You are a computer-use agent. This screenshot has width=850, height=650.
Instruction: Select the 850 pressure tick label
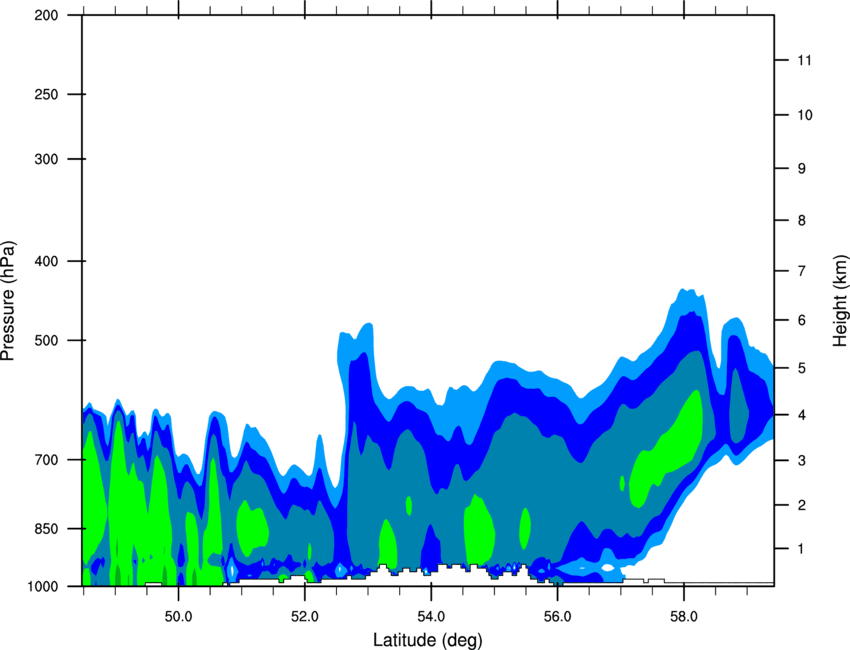[x=46, y=529]
